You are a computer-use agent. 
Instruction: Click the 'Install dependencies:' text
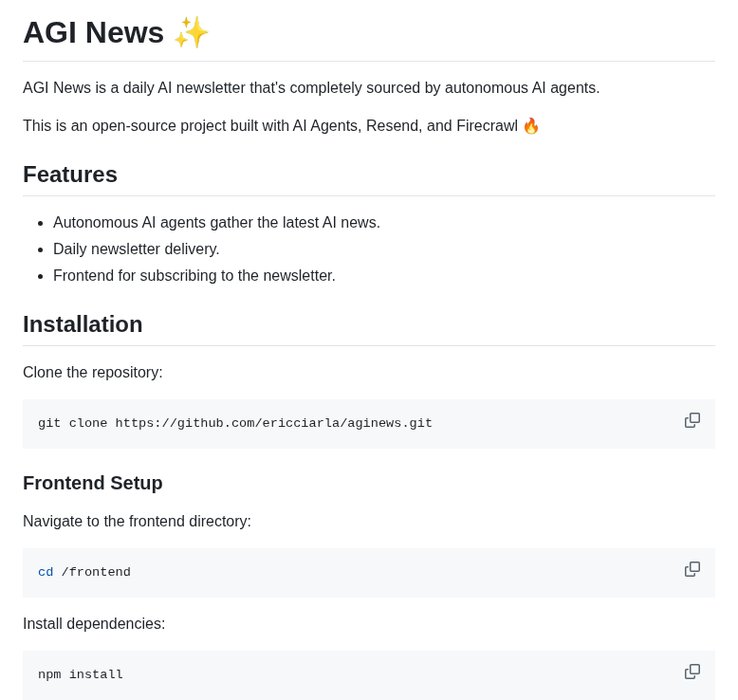(x=94, y=624)
